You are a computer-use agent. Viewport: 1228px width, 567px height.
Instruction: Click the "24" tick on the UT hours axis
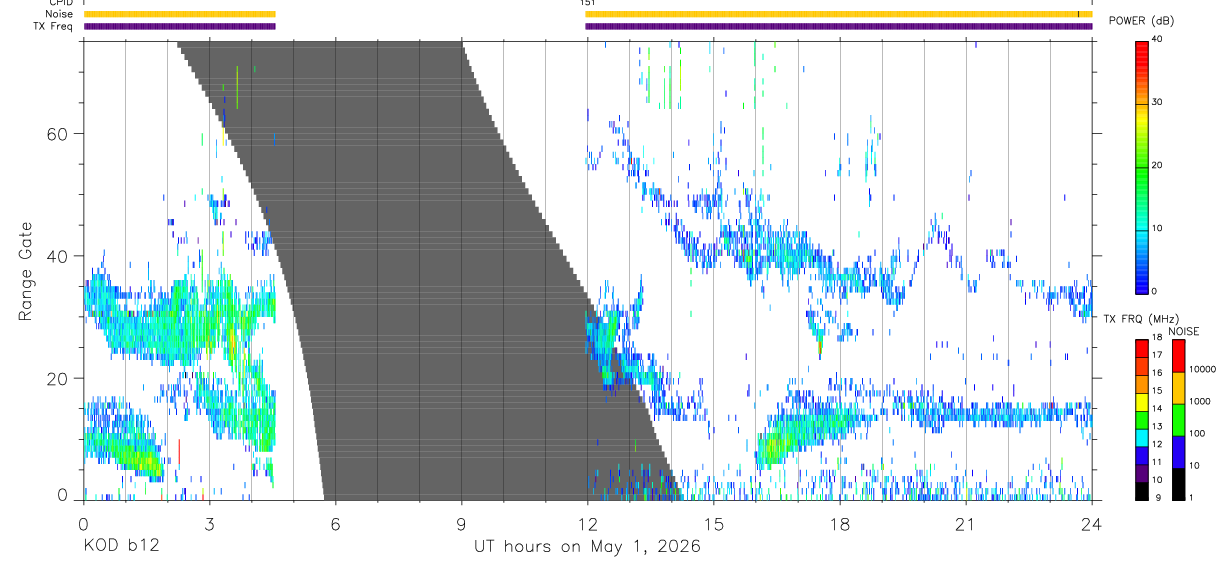[1091, 523]
